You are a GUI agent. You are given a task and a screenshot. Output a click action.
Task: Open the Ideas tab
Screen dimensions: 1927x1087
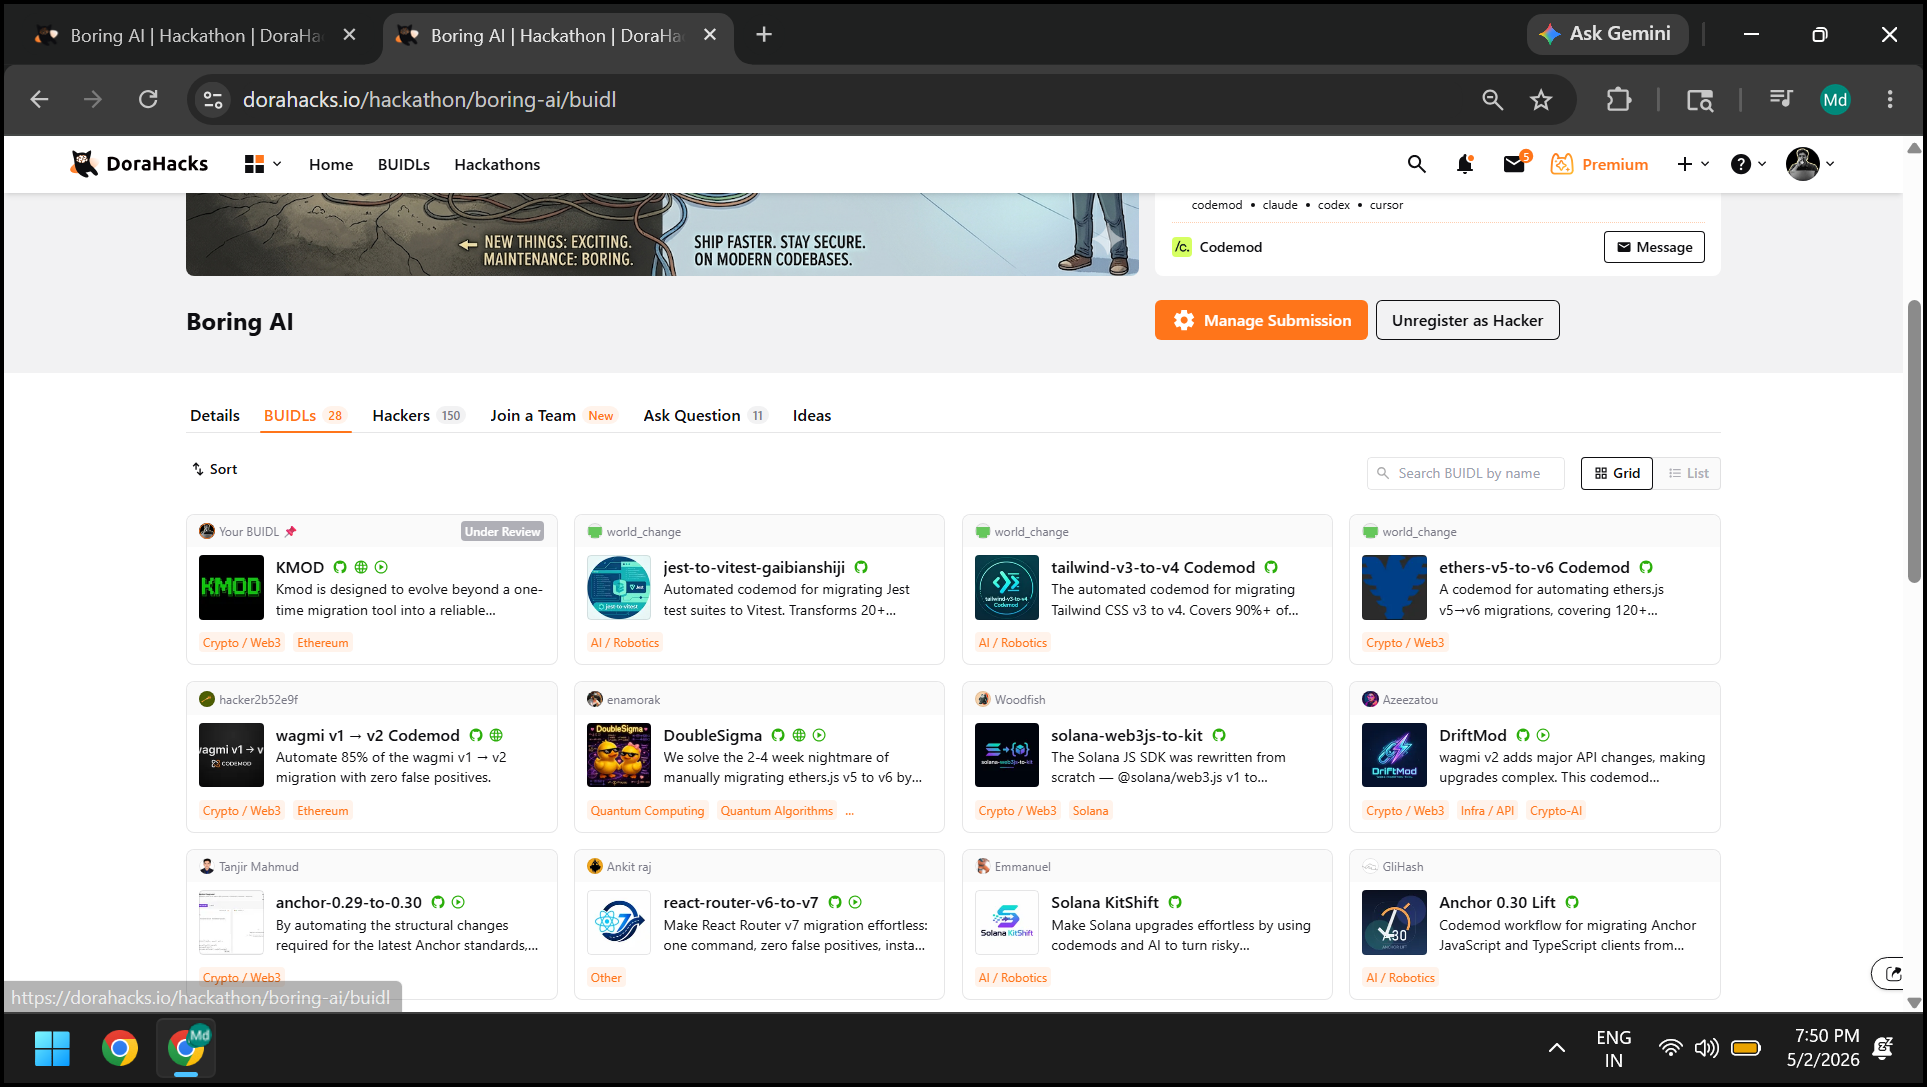(812, 415)
